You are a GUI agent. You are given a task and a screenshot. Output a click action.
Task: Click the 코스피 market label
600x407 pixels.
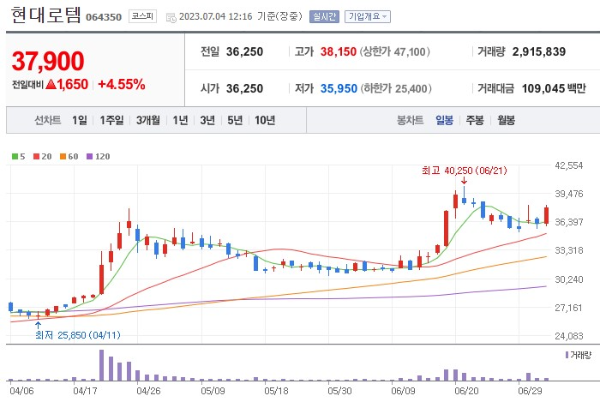pyautogui.click(x=142, y=16)
